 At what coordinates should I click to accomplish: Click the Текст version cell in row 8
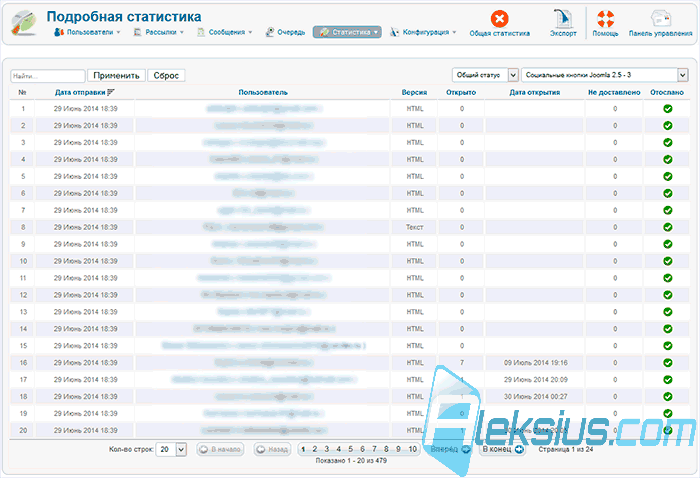click(x=414, y=227)
